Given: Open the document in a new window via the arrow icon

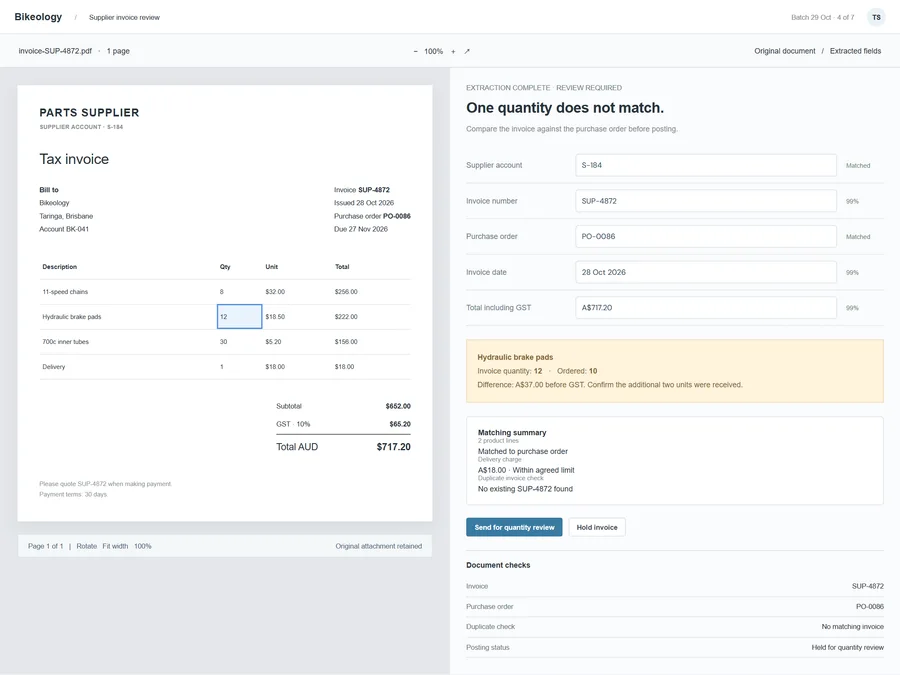Looking at the screenshot, I should tap(467, 51).
